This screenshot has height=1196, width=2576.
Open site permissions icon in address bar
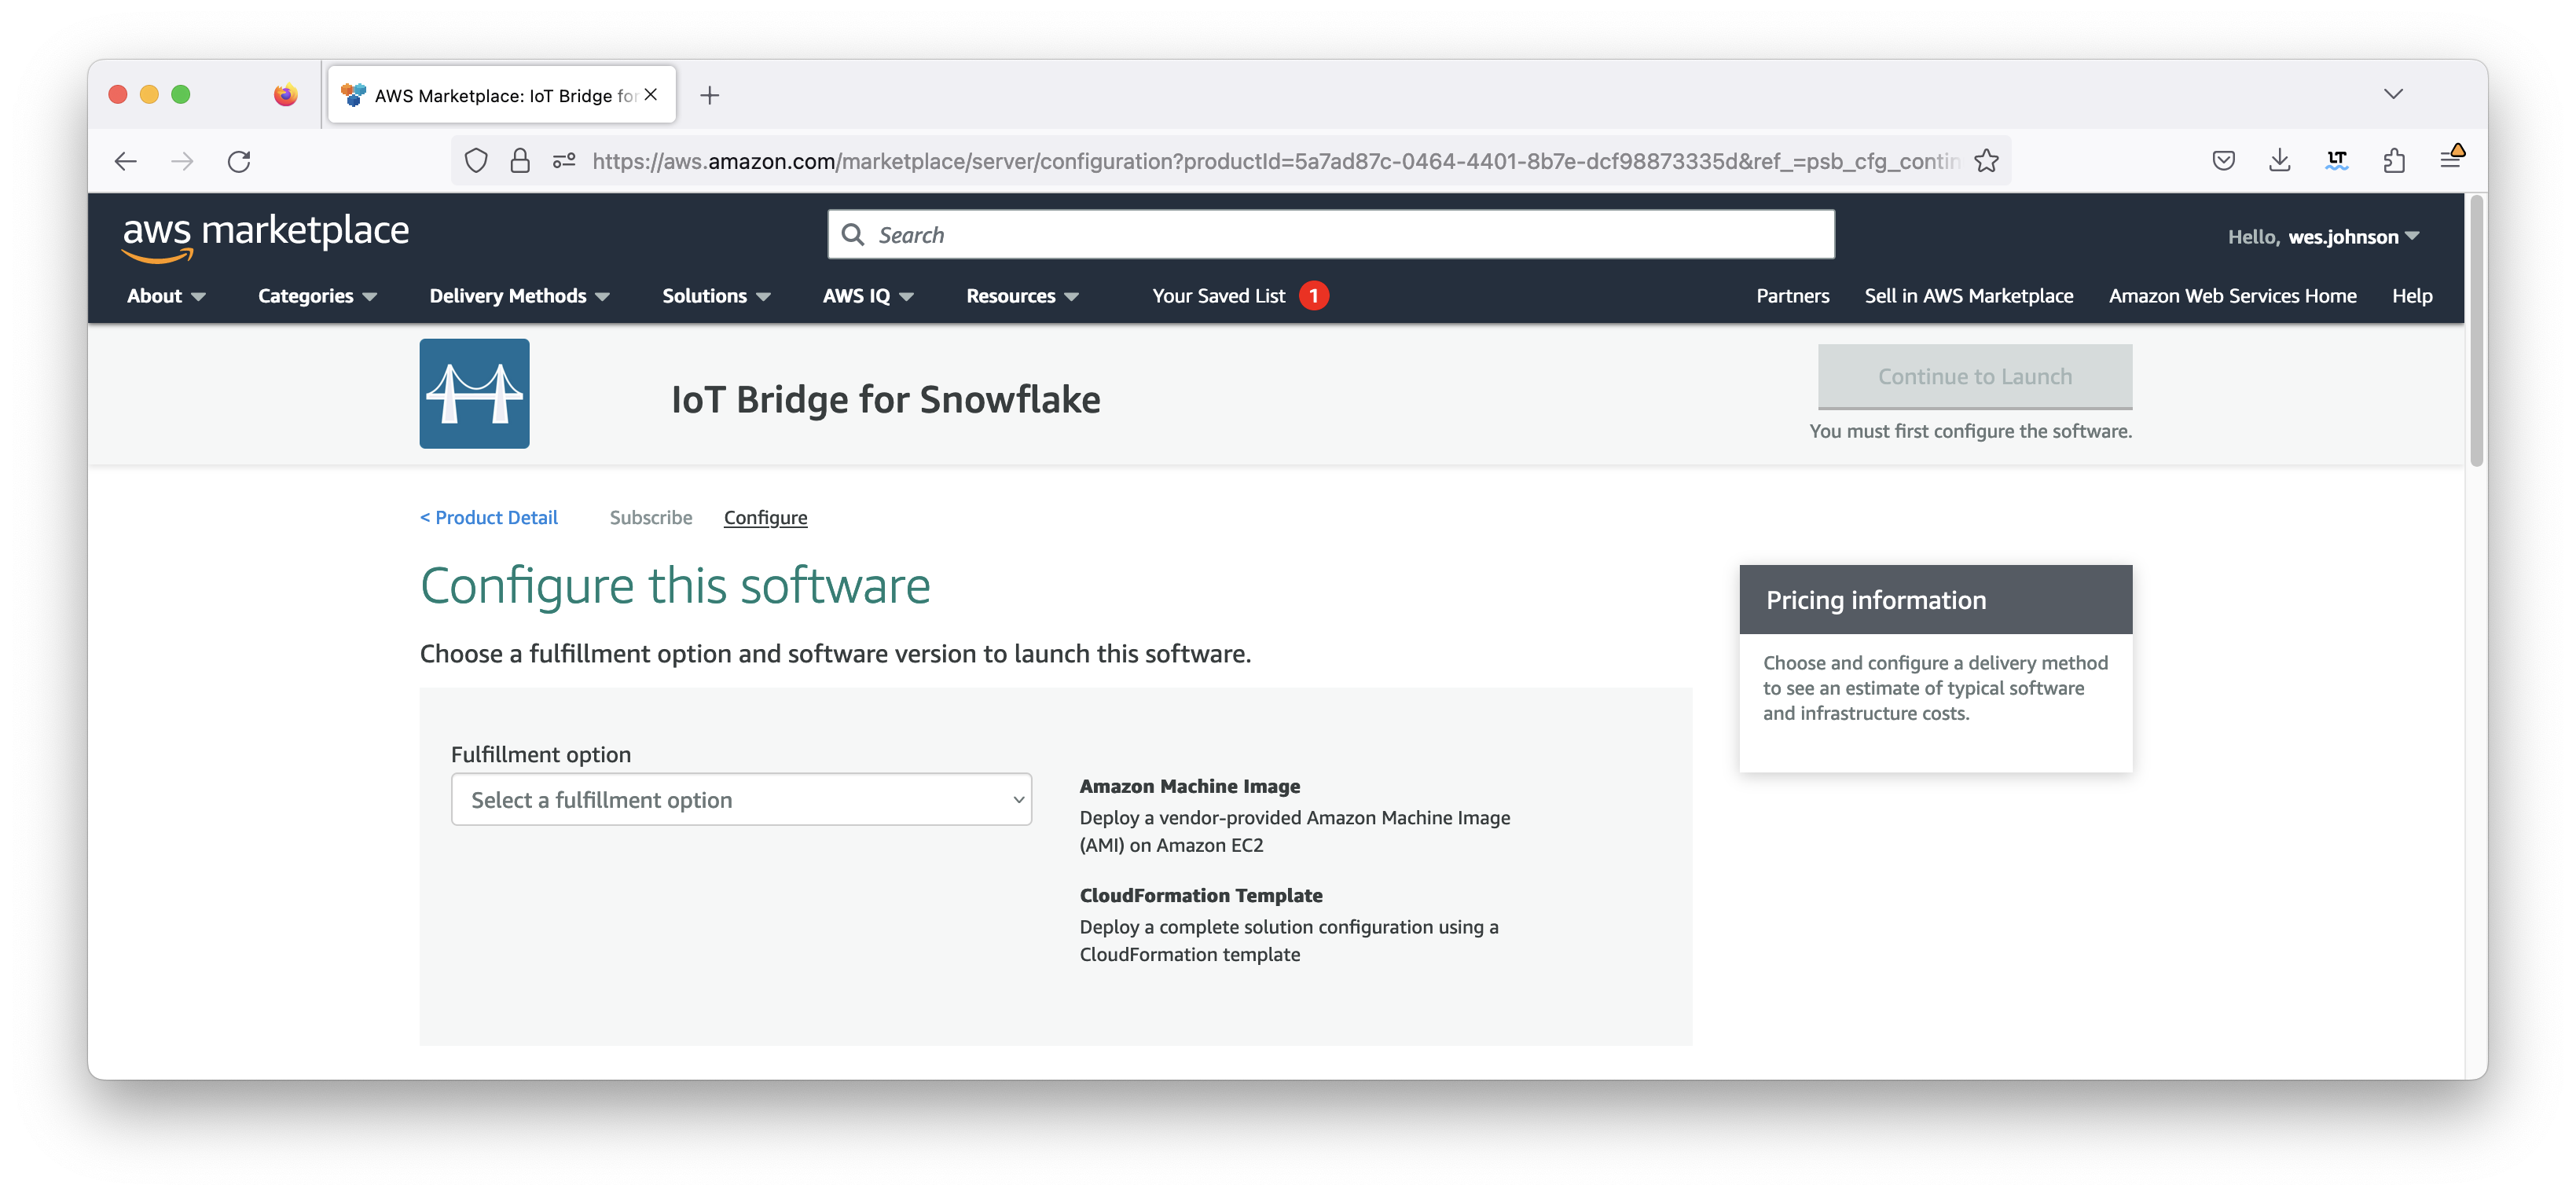(564, 161)
